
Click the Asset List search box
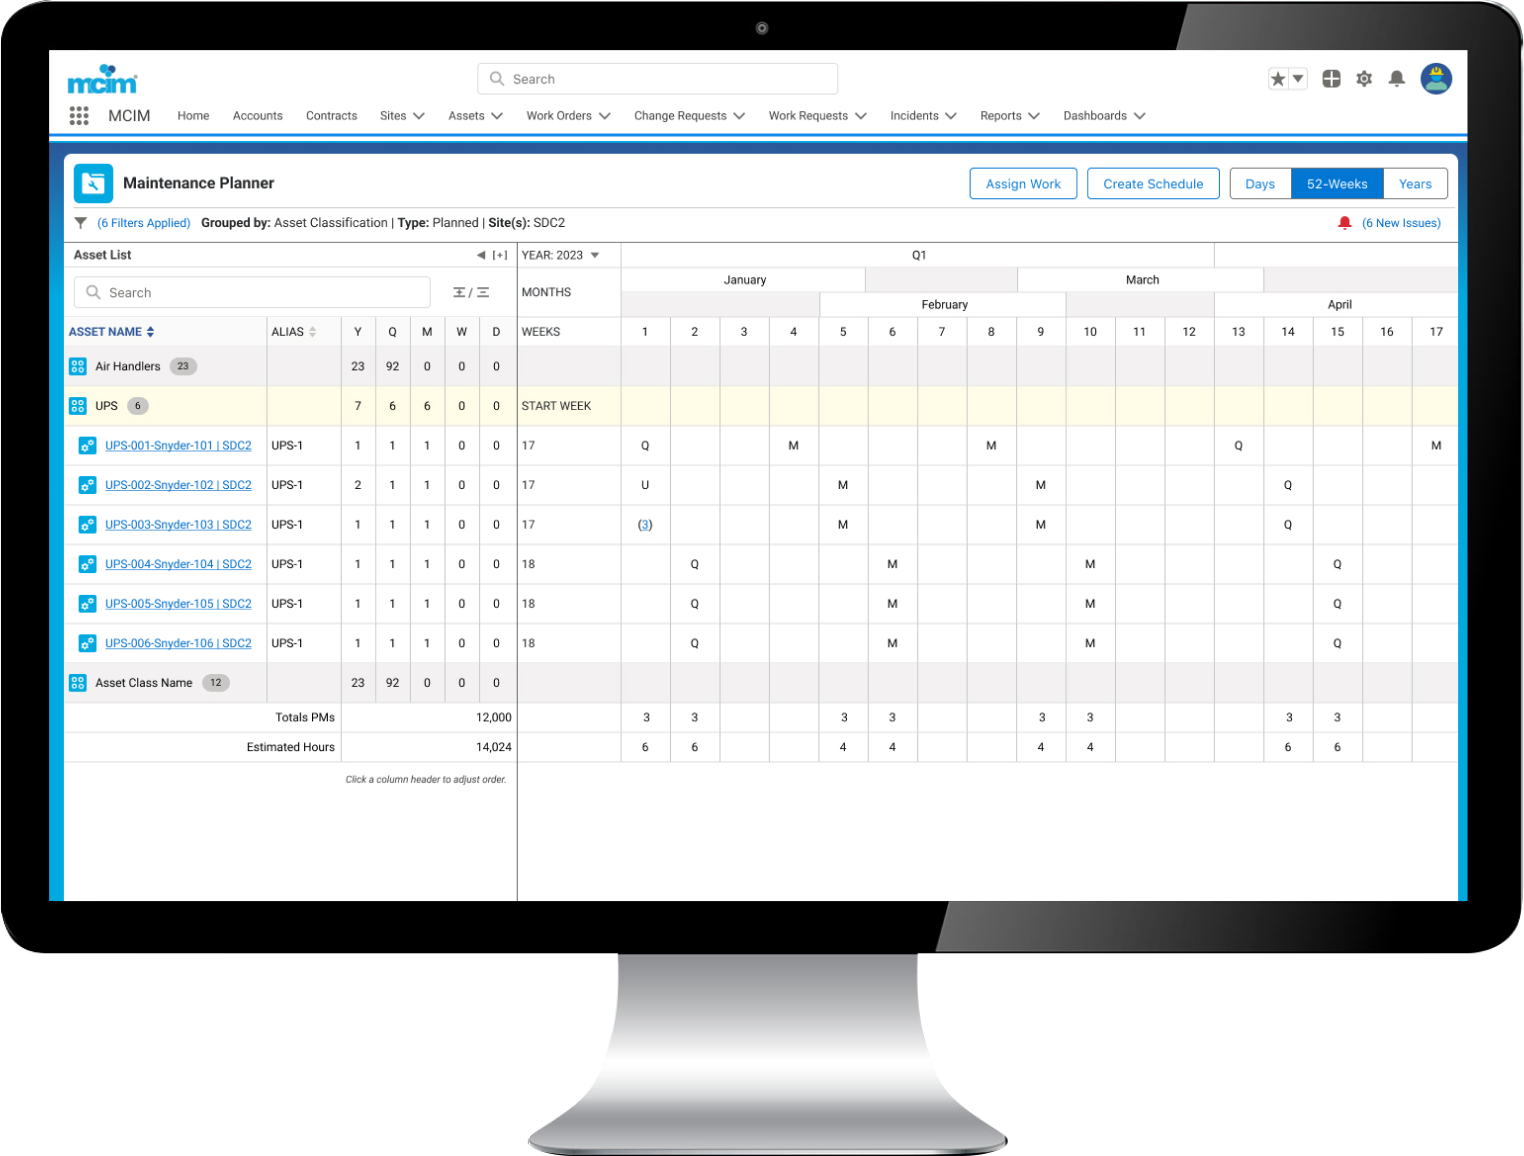tap(252, 293)
